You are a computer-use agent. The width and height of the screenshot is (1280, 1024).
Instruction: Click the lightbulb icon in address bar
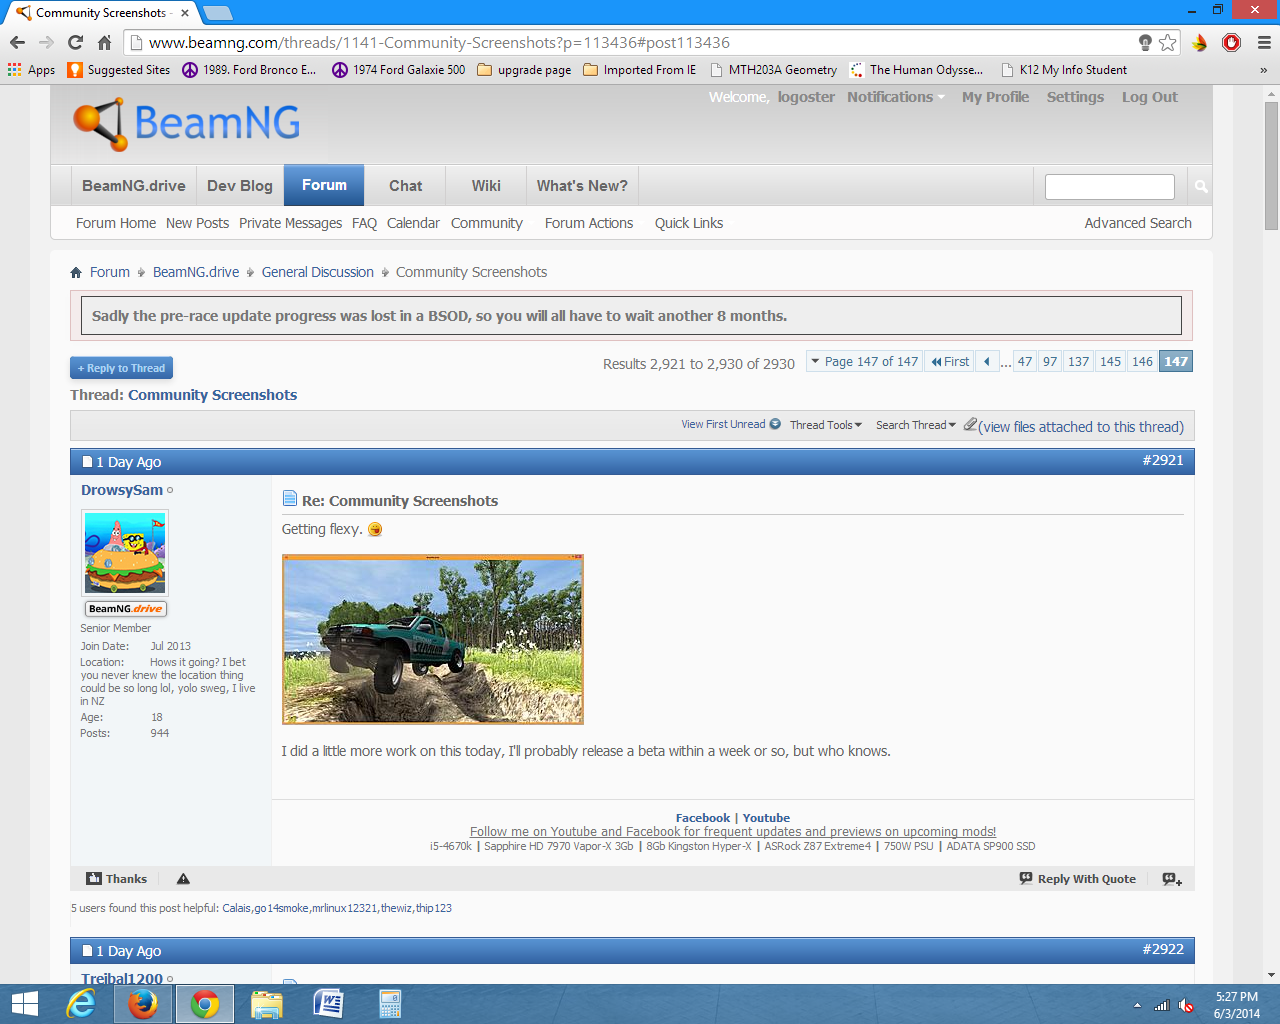point(1145,42)
